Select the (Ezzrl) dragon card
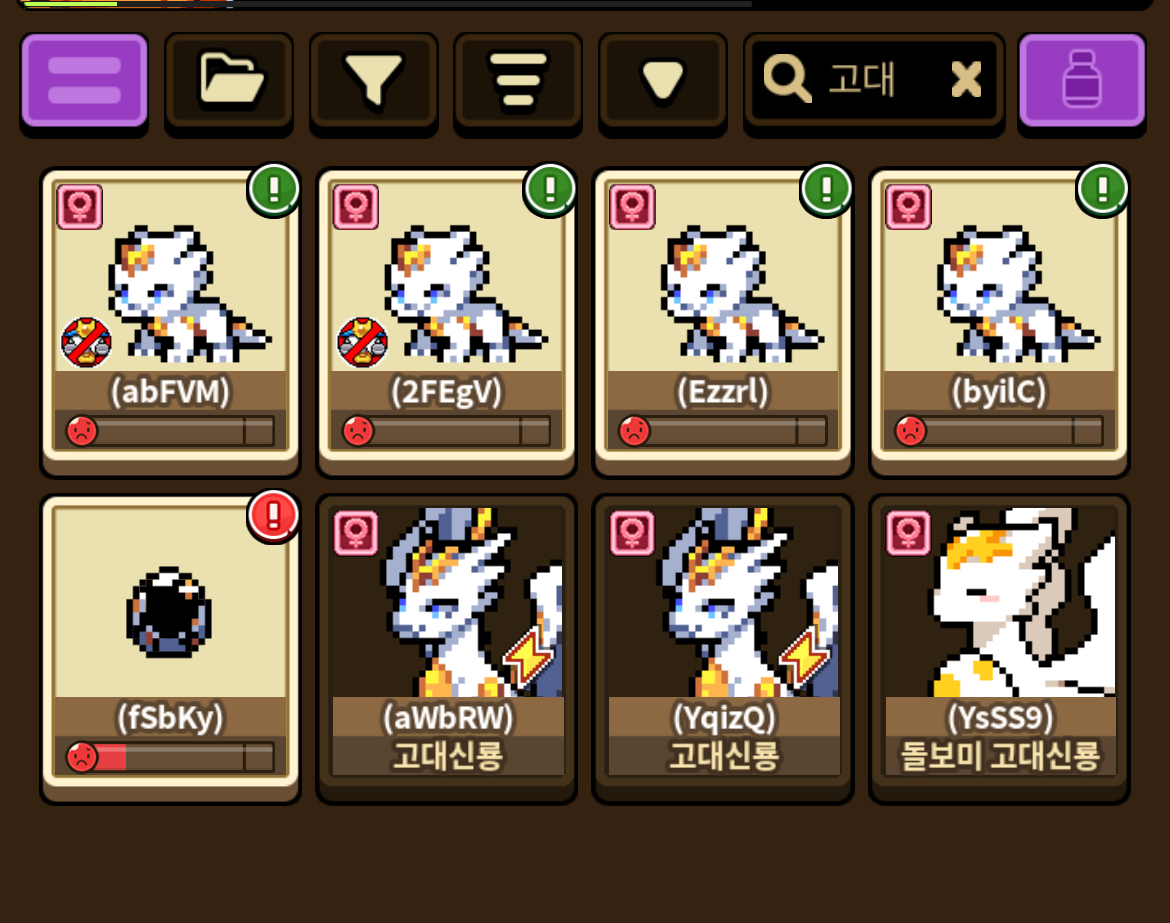 723,319
